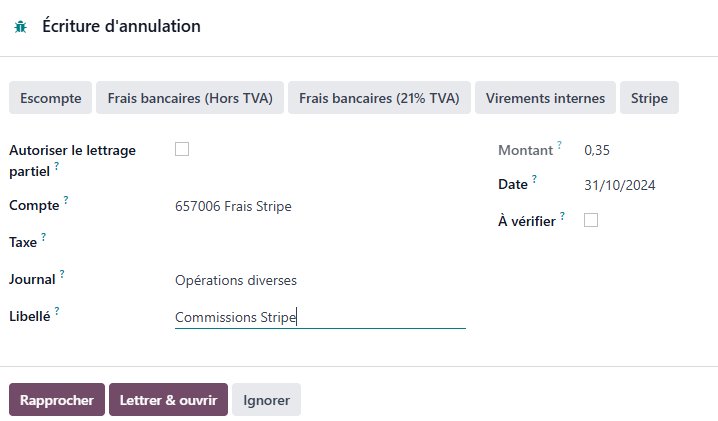Show help tooltip next to Montant
Viewport: 718px width, 421px height.
pos(559,145)
